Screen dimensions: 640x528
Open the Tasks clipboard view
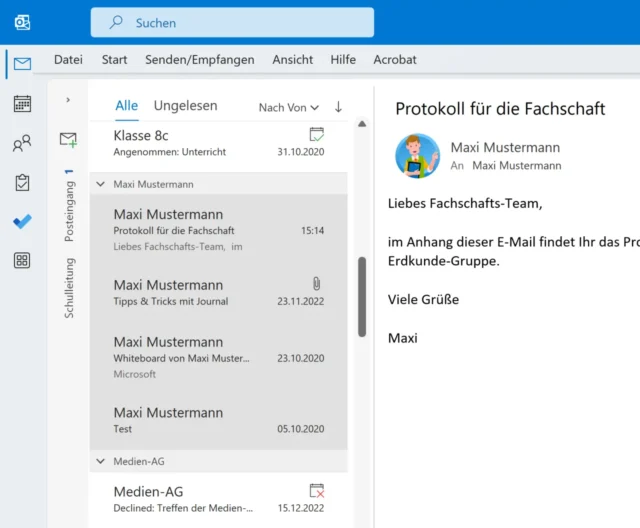tap(22, 183)
